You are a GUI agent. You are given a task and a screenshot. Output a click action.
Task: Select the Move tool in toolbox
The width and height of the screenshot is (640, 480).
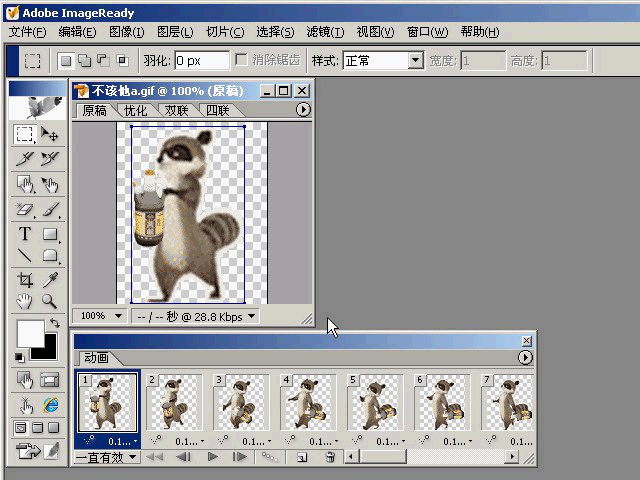[x=50, y=134]
